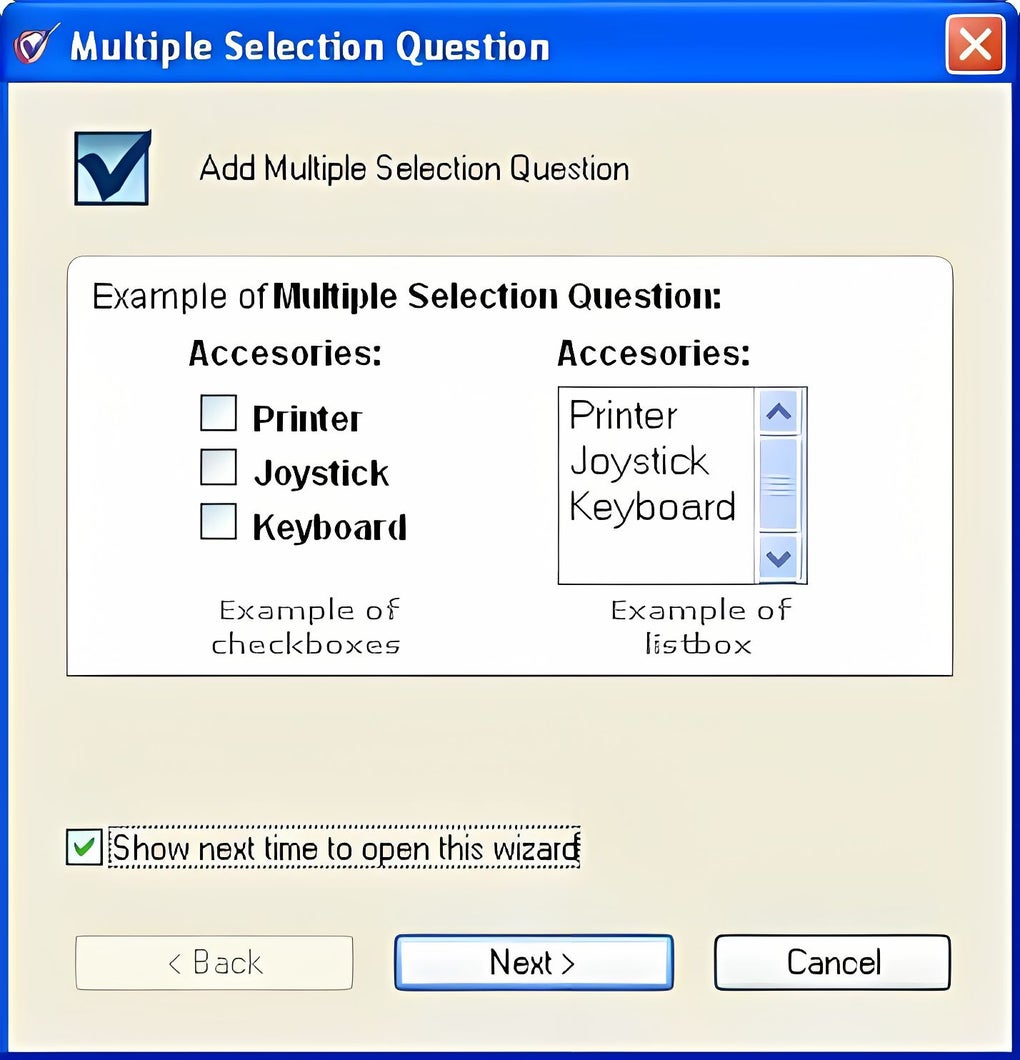Select Keyboard in the listbox

(652, 507)
